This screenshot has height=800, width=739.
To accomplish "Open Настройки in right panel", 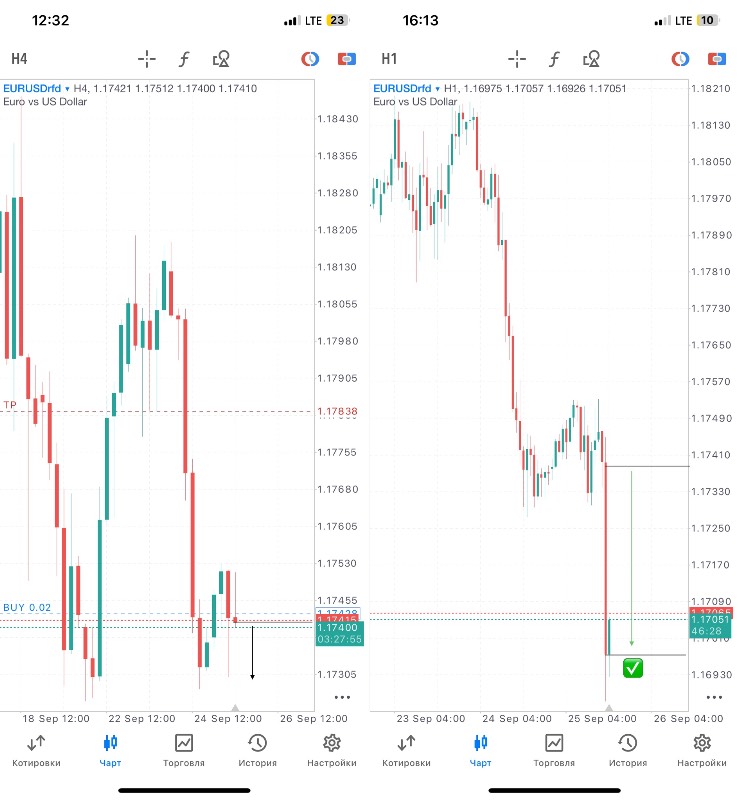I will pyautogui.click(x=702, y=750).
